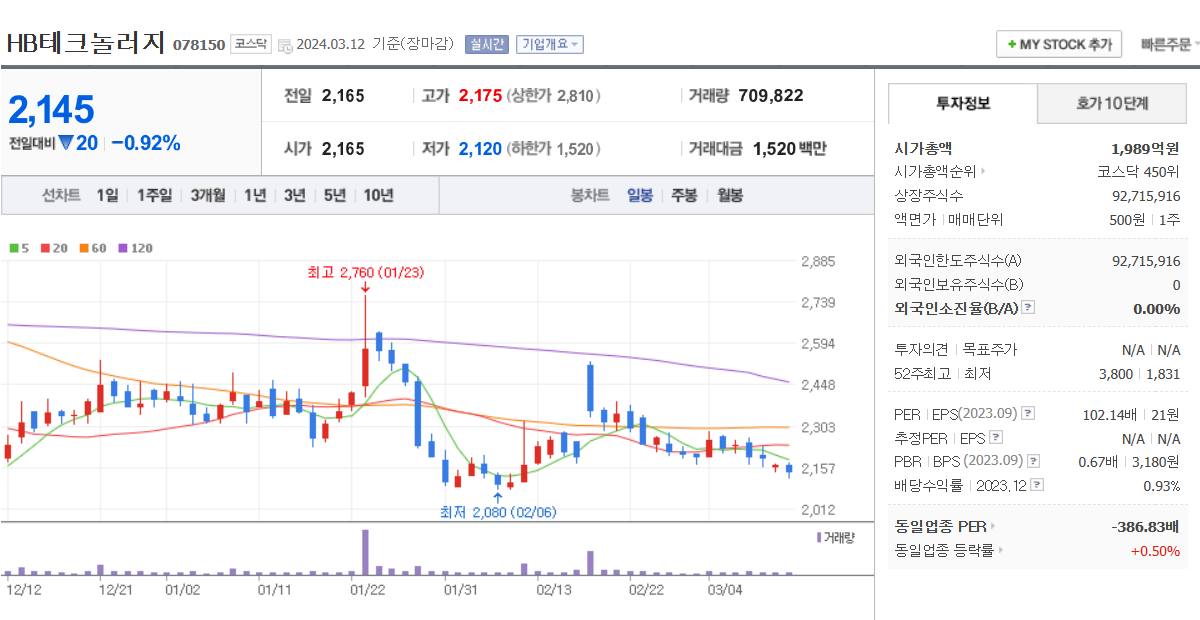Select the 월봉 monthly candlestick chart
Viewport: 1200px width, 620px height.
pos(730,195)
